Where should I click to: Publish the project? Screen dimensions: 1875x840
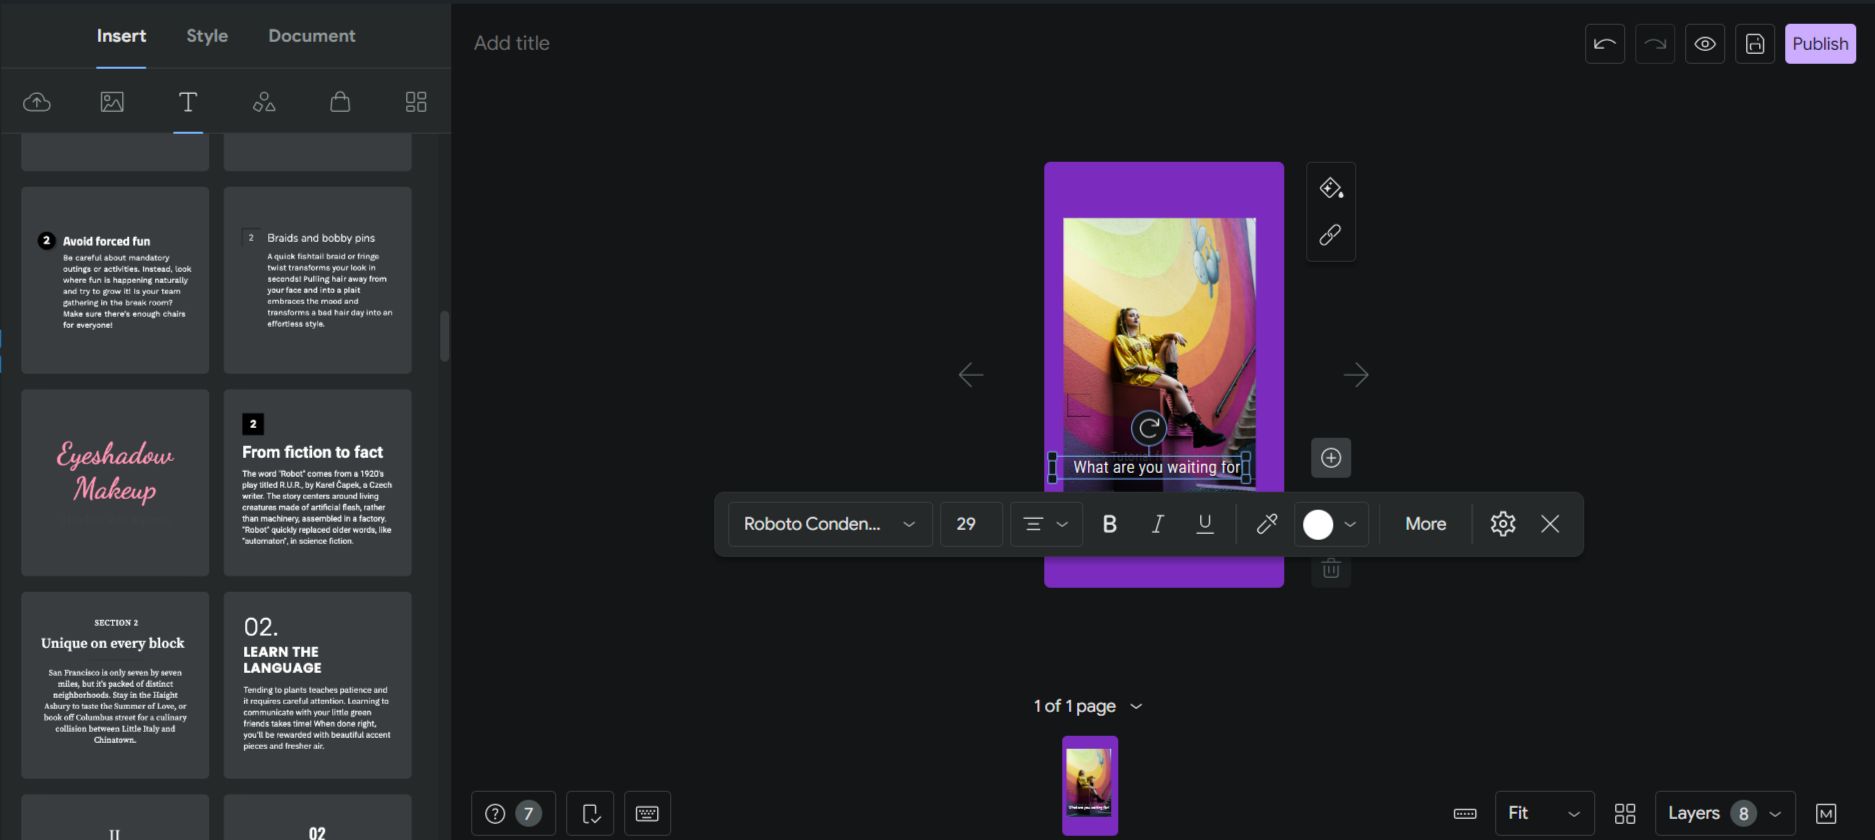point(1820,44)
